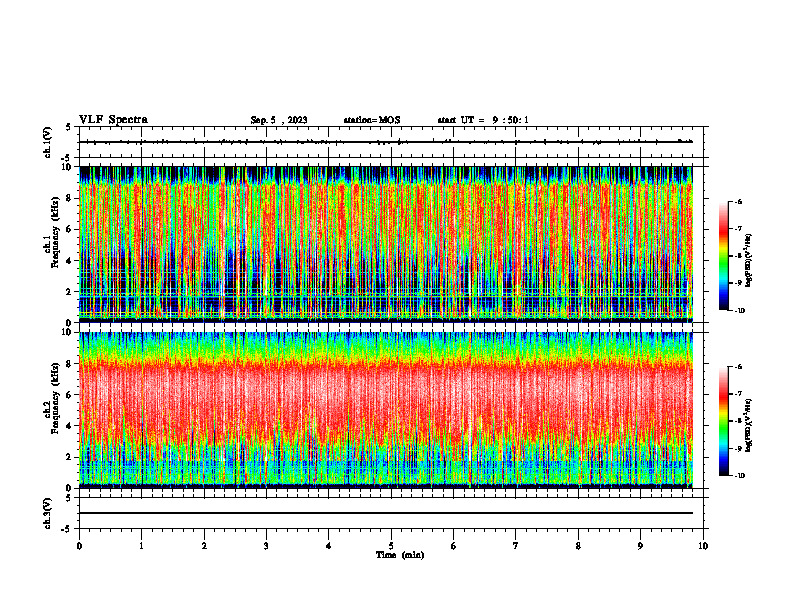Click the "start UT = 9 : 50: 1" text

point(483,120)
